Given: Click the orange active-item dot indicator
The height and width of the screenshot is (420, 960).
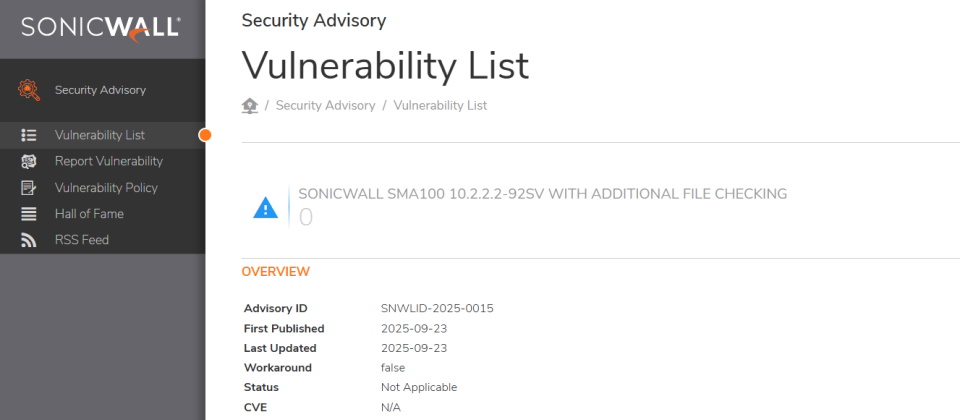Looking at the screenshot, I should click(205, 135).
